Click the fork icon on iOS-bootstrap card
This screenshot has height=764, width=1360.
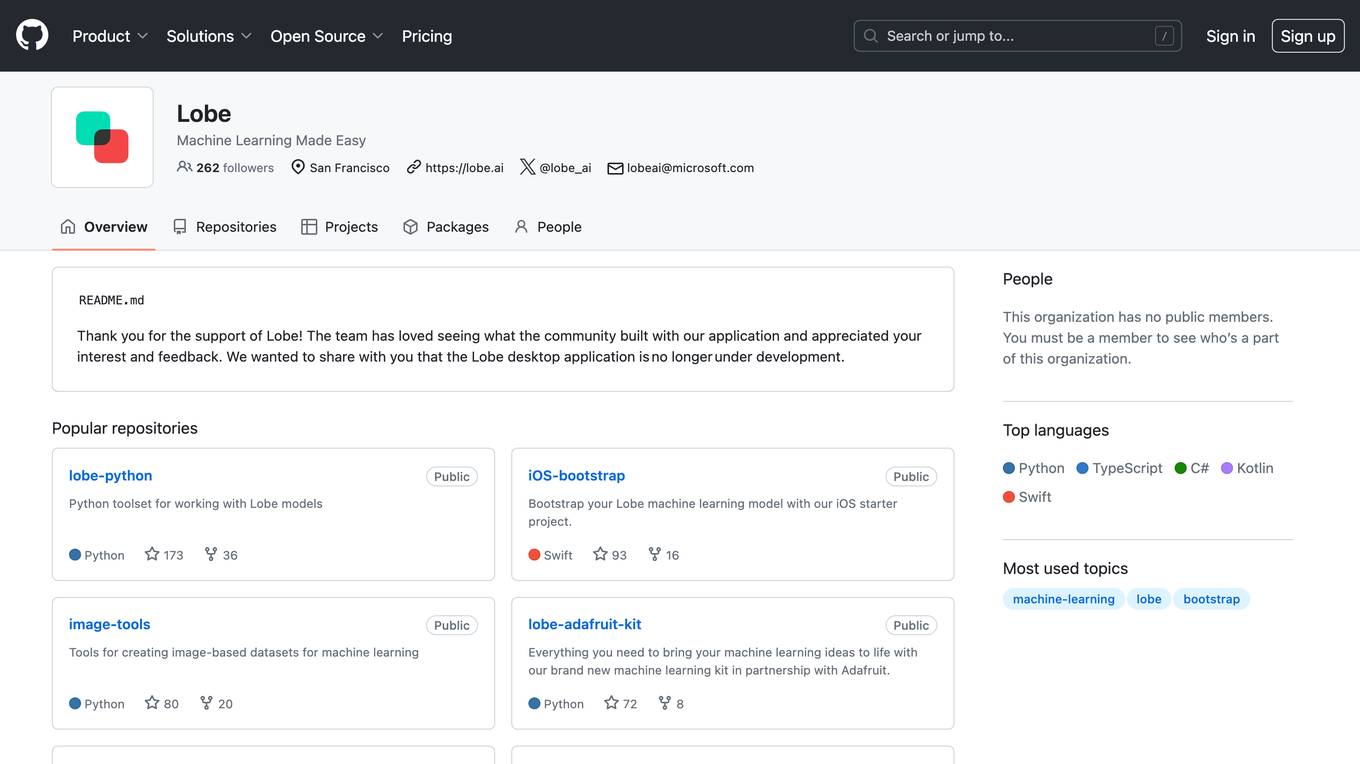(655, 554)
